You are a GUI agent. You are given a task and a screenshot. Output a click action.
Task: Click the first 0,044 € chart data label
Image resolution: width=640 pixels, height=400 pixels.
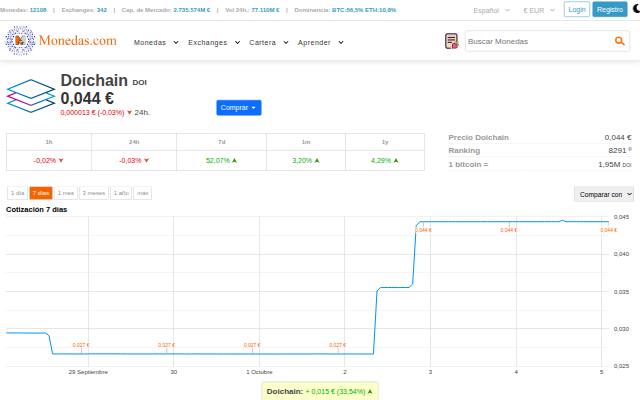point(423,230)
